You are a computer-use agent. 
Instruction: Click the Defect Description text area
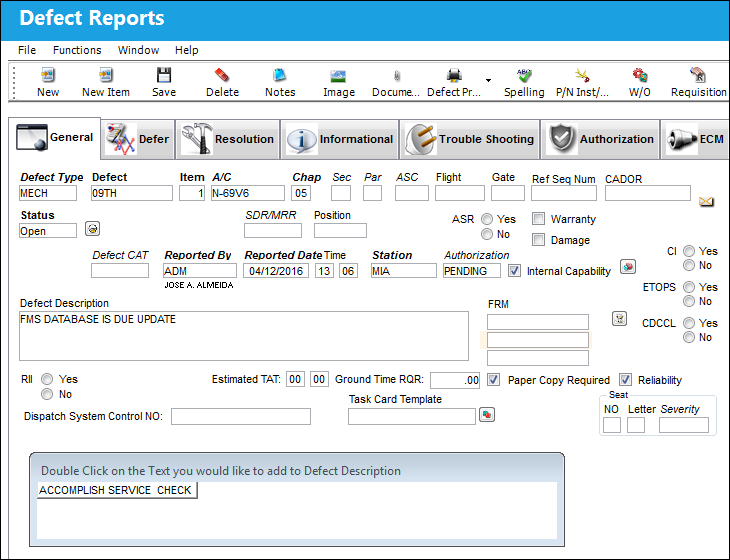click(243, 336)
